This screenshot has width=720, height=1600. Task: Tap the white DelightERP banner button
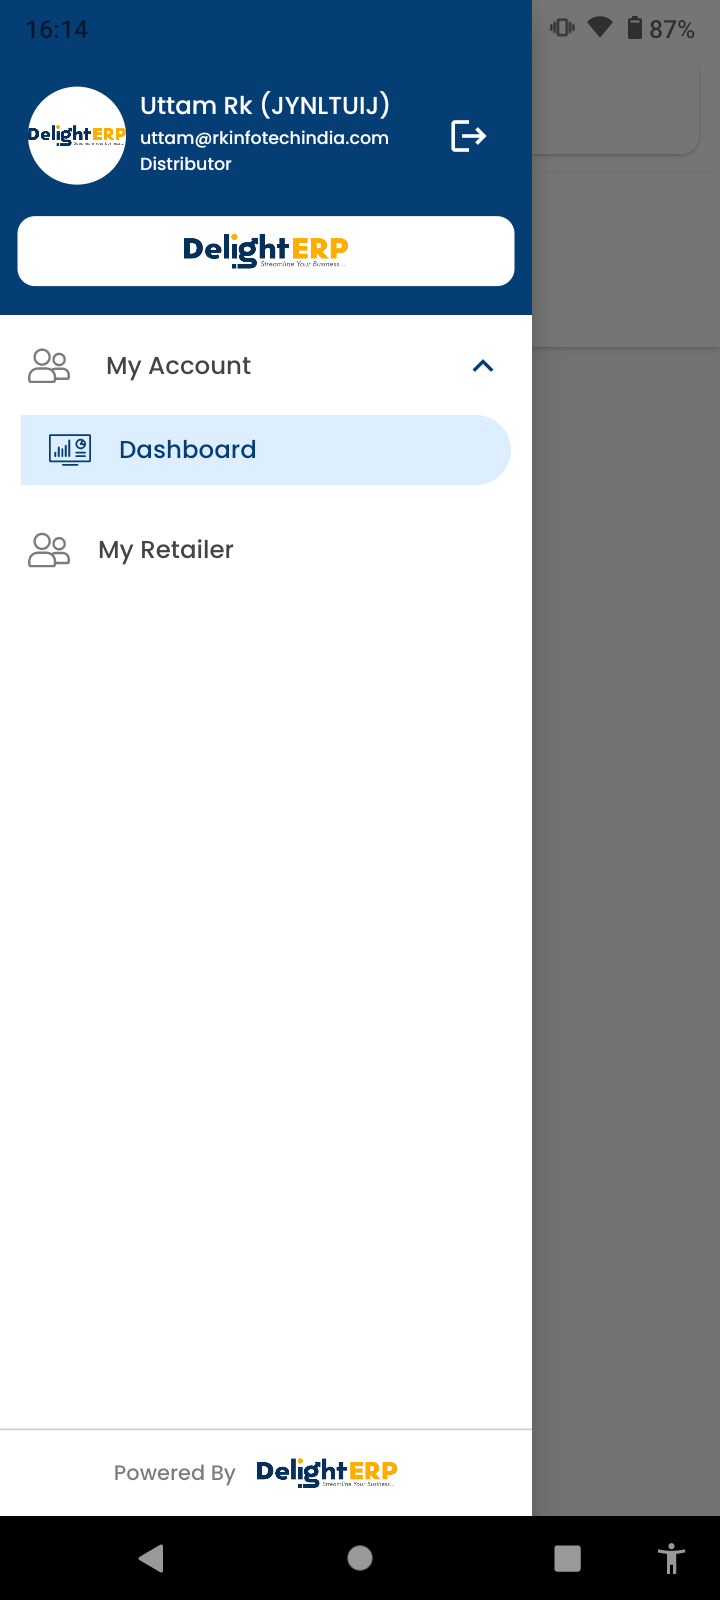(x=266, y=251)
